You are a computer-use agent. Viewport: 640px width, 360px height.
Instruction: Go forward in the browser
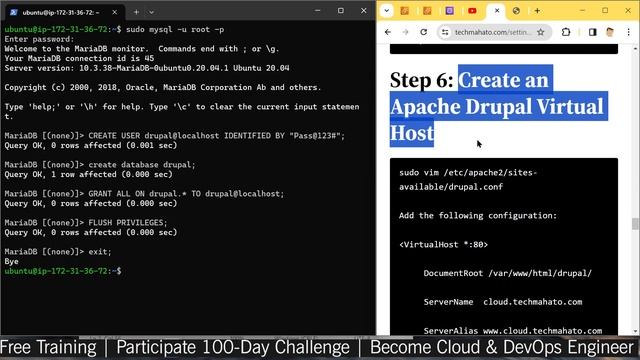coord(405,32)
